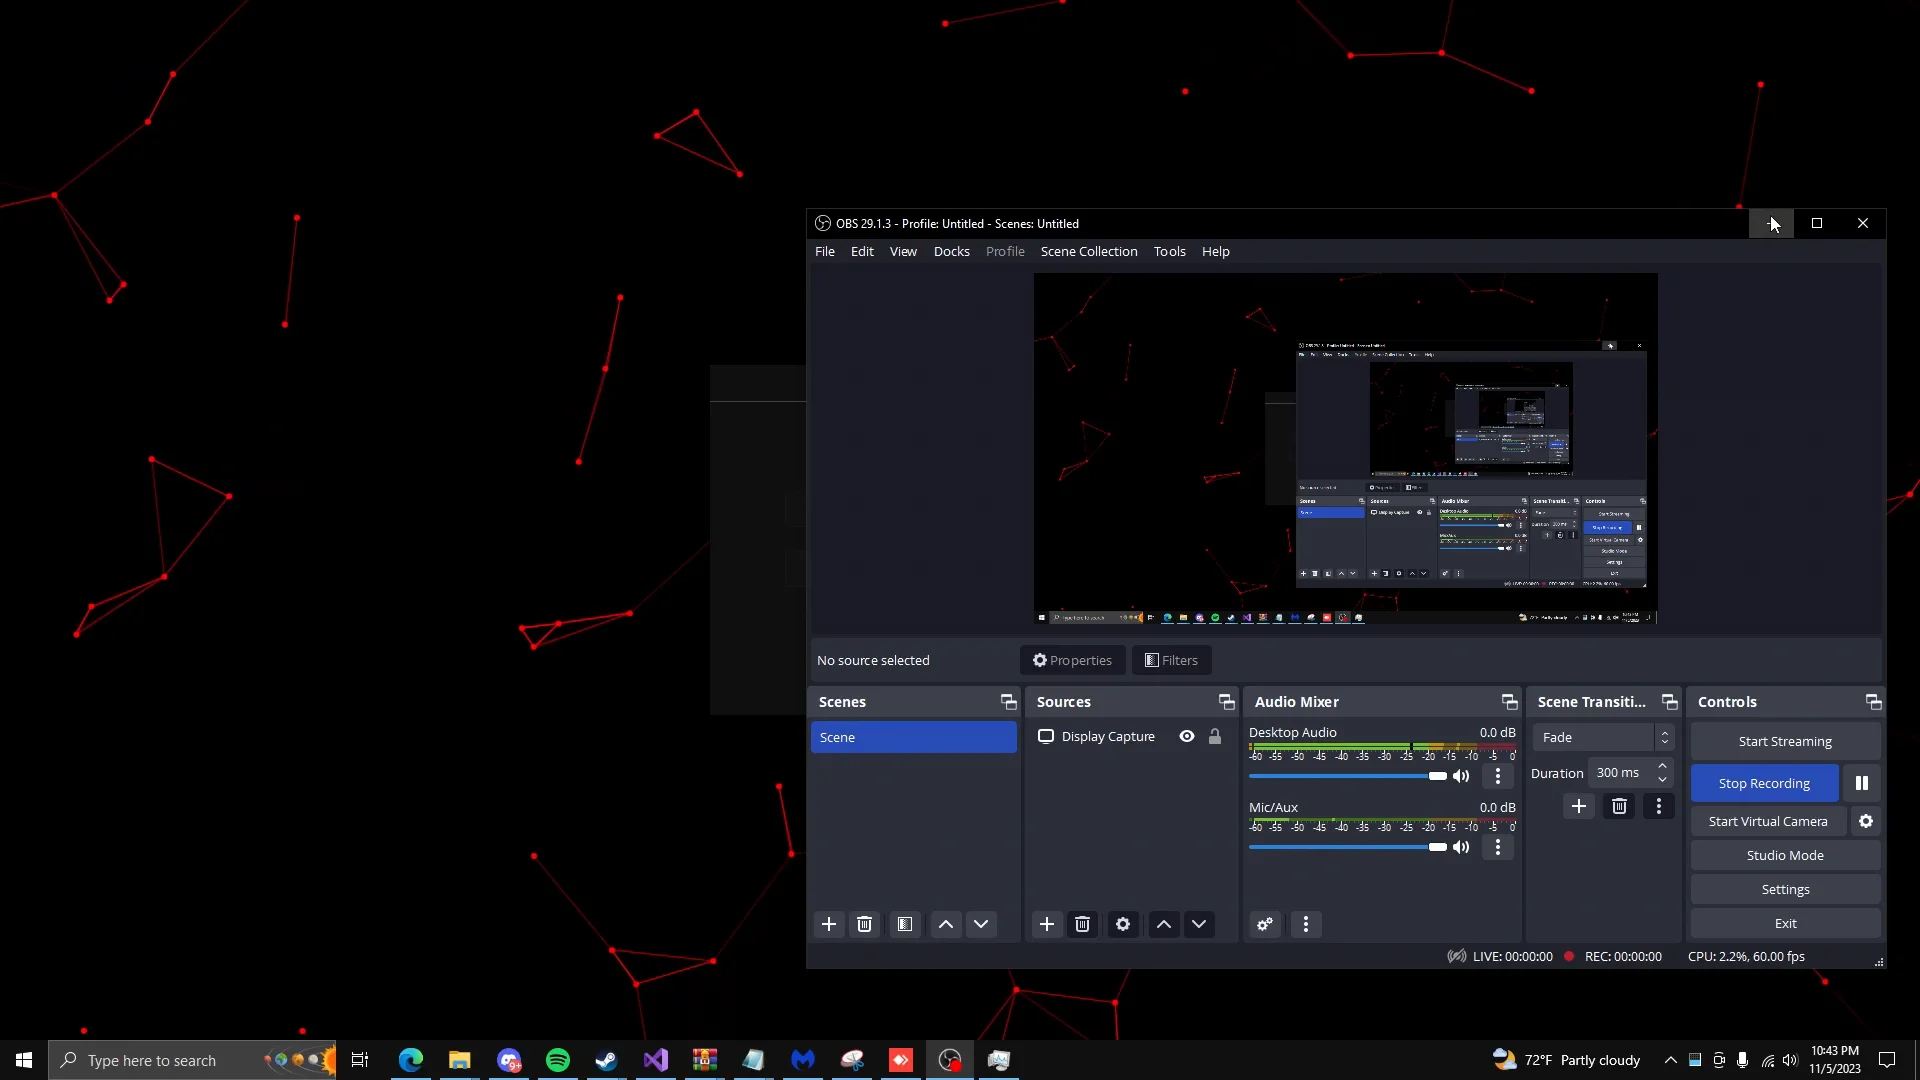Configure virtual camera gear icon
Viewport: 1920px width, 1080px height.
point(1865,821)
